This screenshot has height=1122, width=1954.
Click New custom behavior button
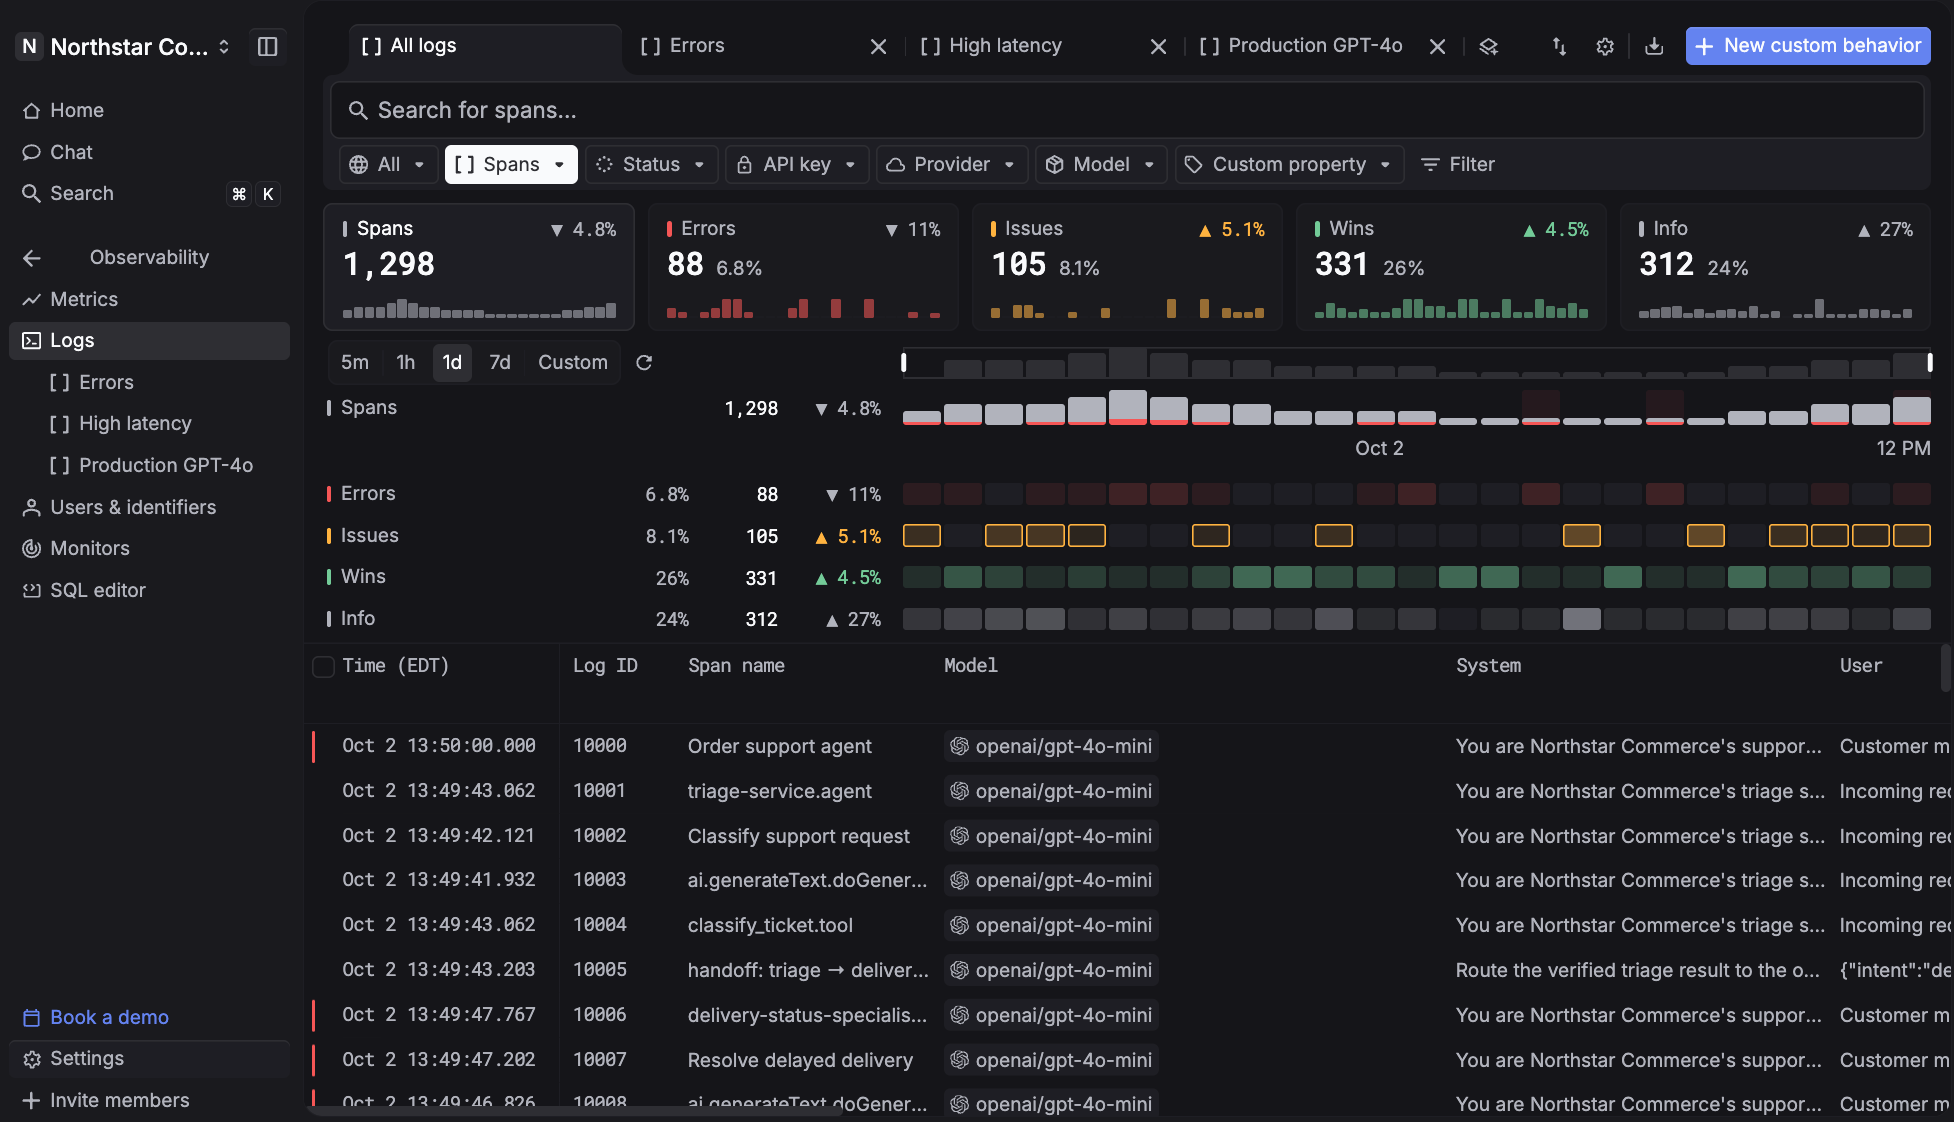click(x=1808, y=46)
